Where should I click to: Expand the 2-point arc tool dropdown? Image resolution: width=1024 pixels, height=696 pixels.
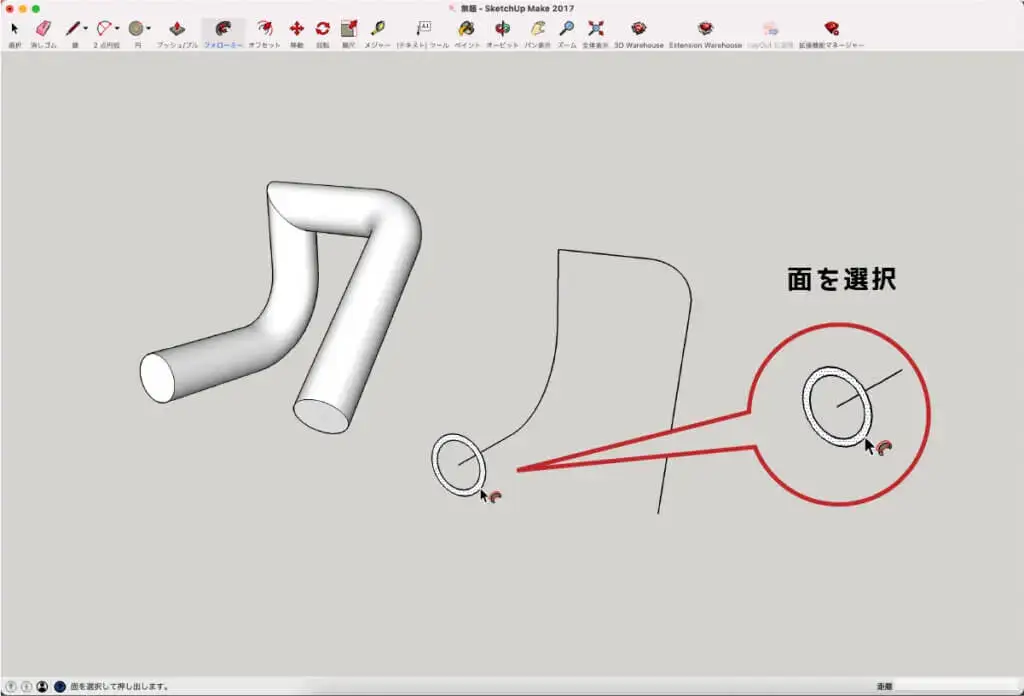pyautogui.click(x=118, y=29)
